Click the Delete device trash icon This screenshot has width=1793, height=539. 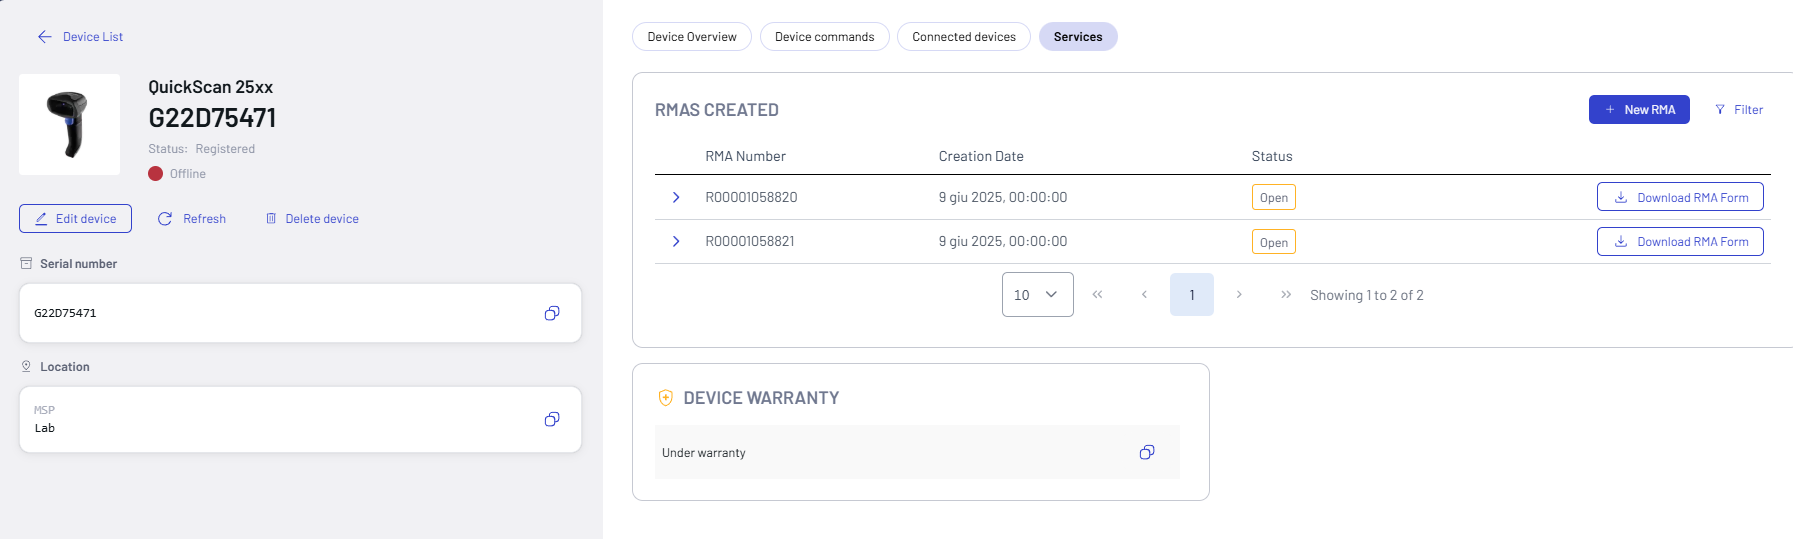[271, 219]
